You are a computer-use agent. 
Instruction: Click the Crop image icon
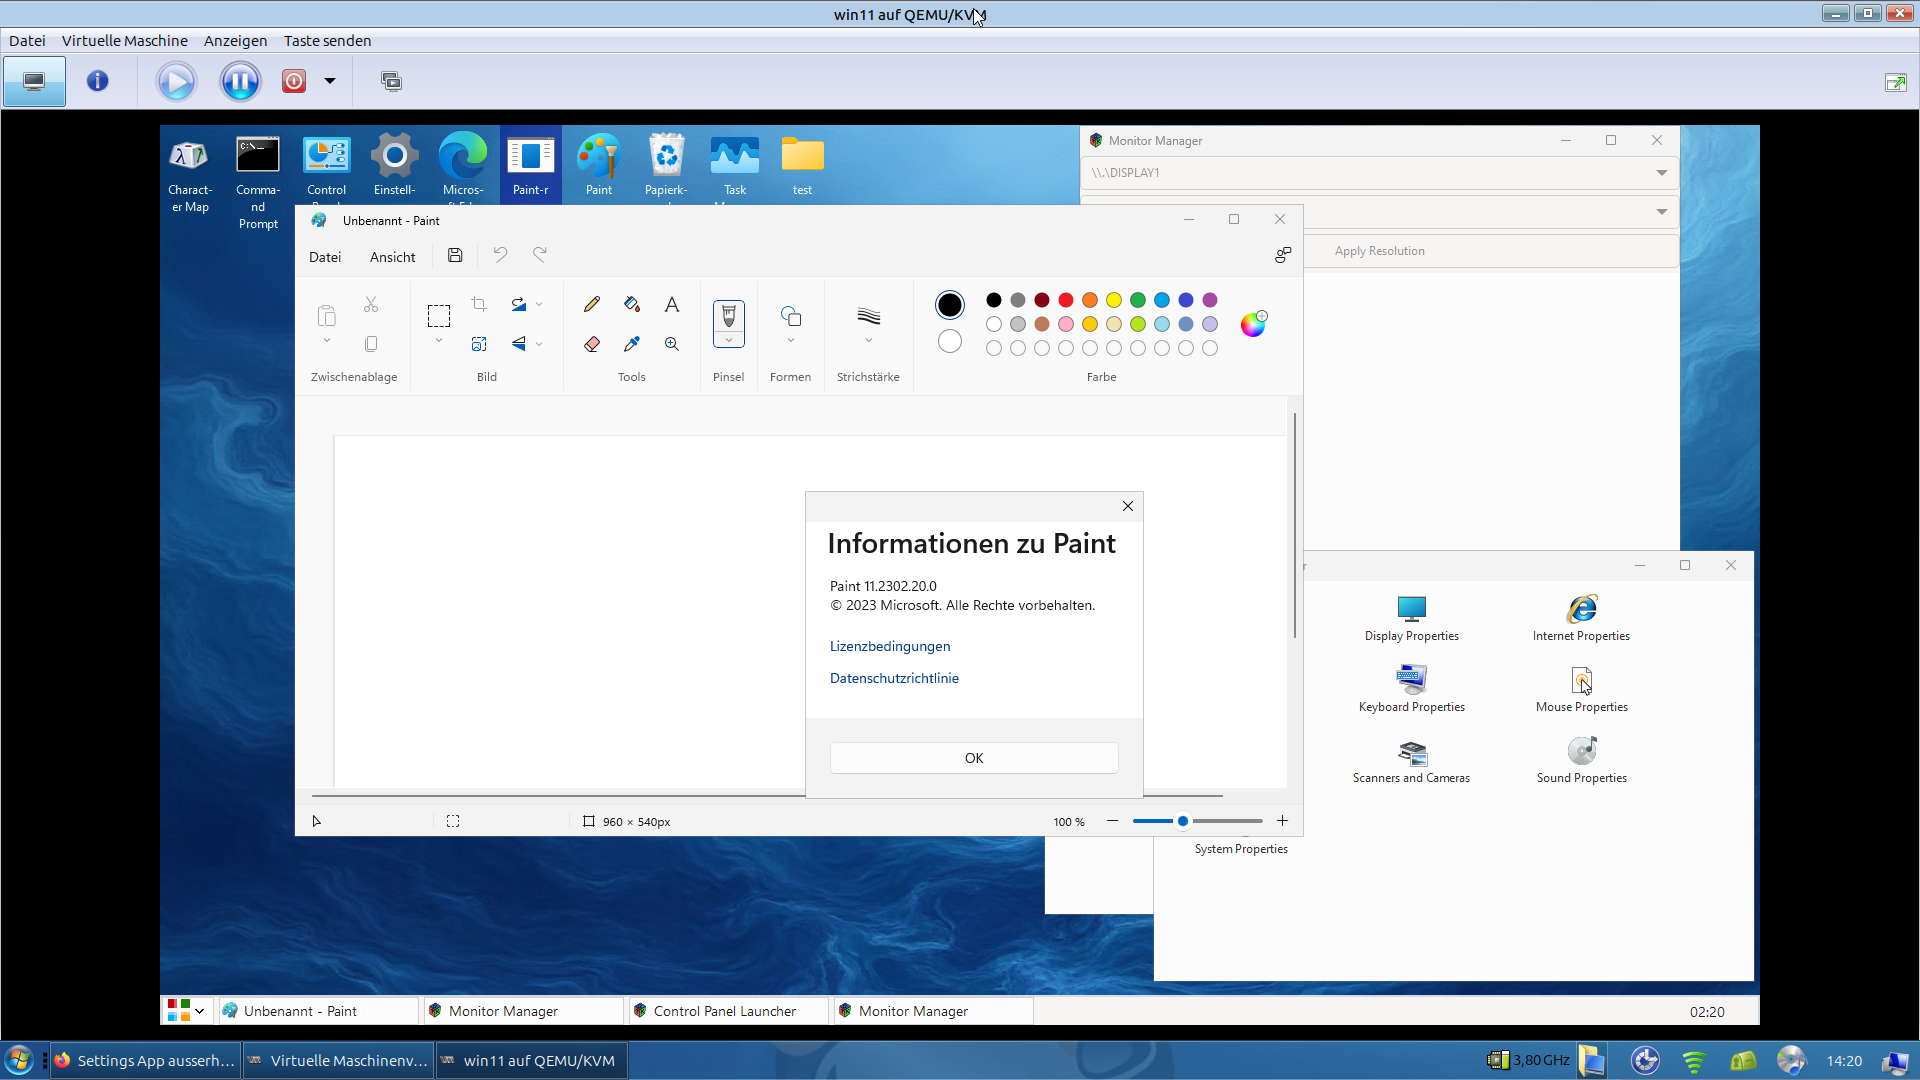click(479, 304)
